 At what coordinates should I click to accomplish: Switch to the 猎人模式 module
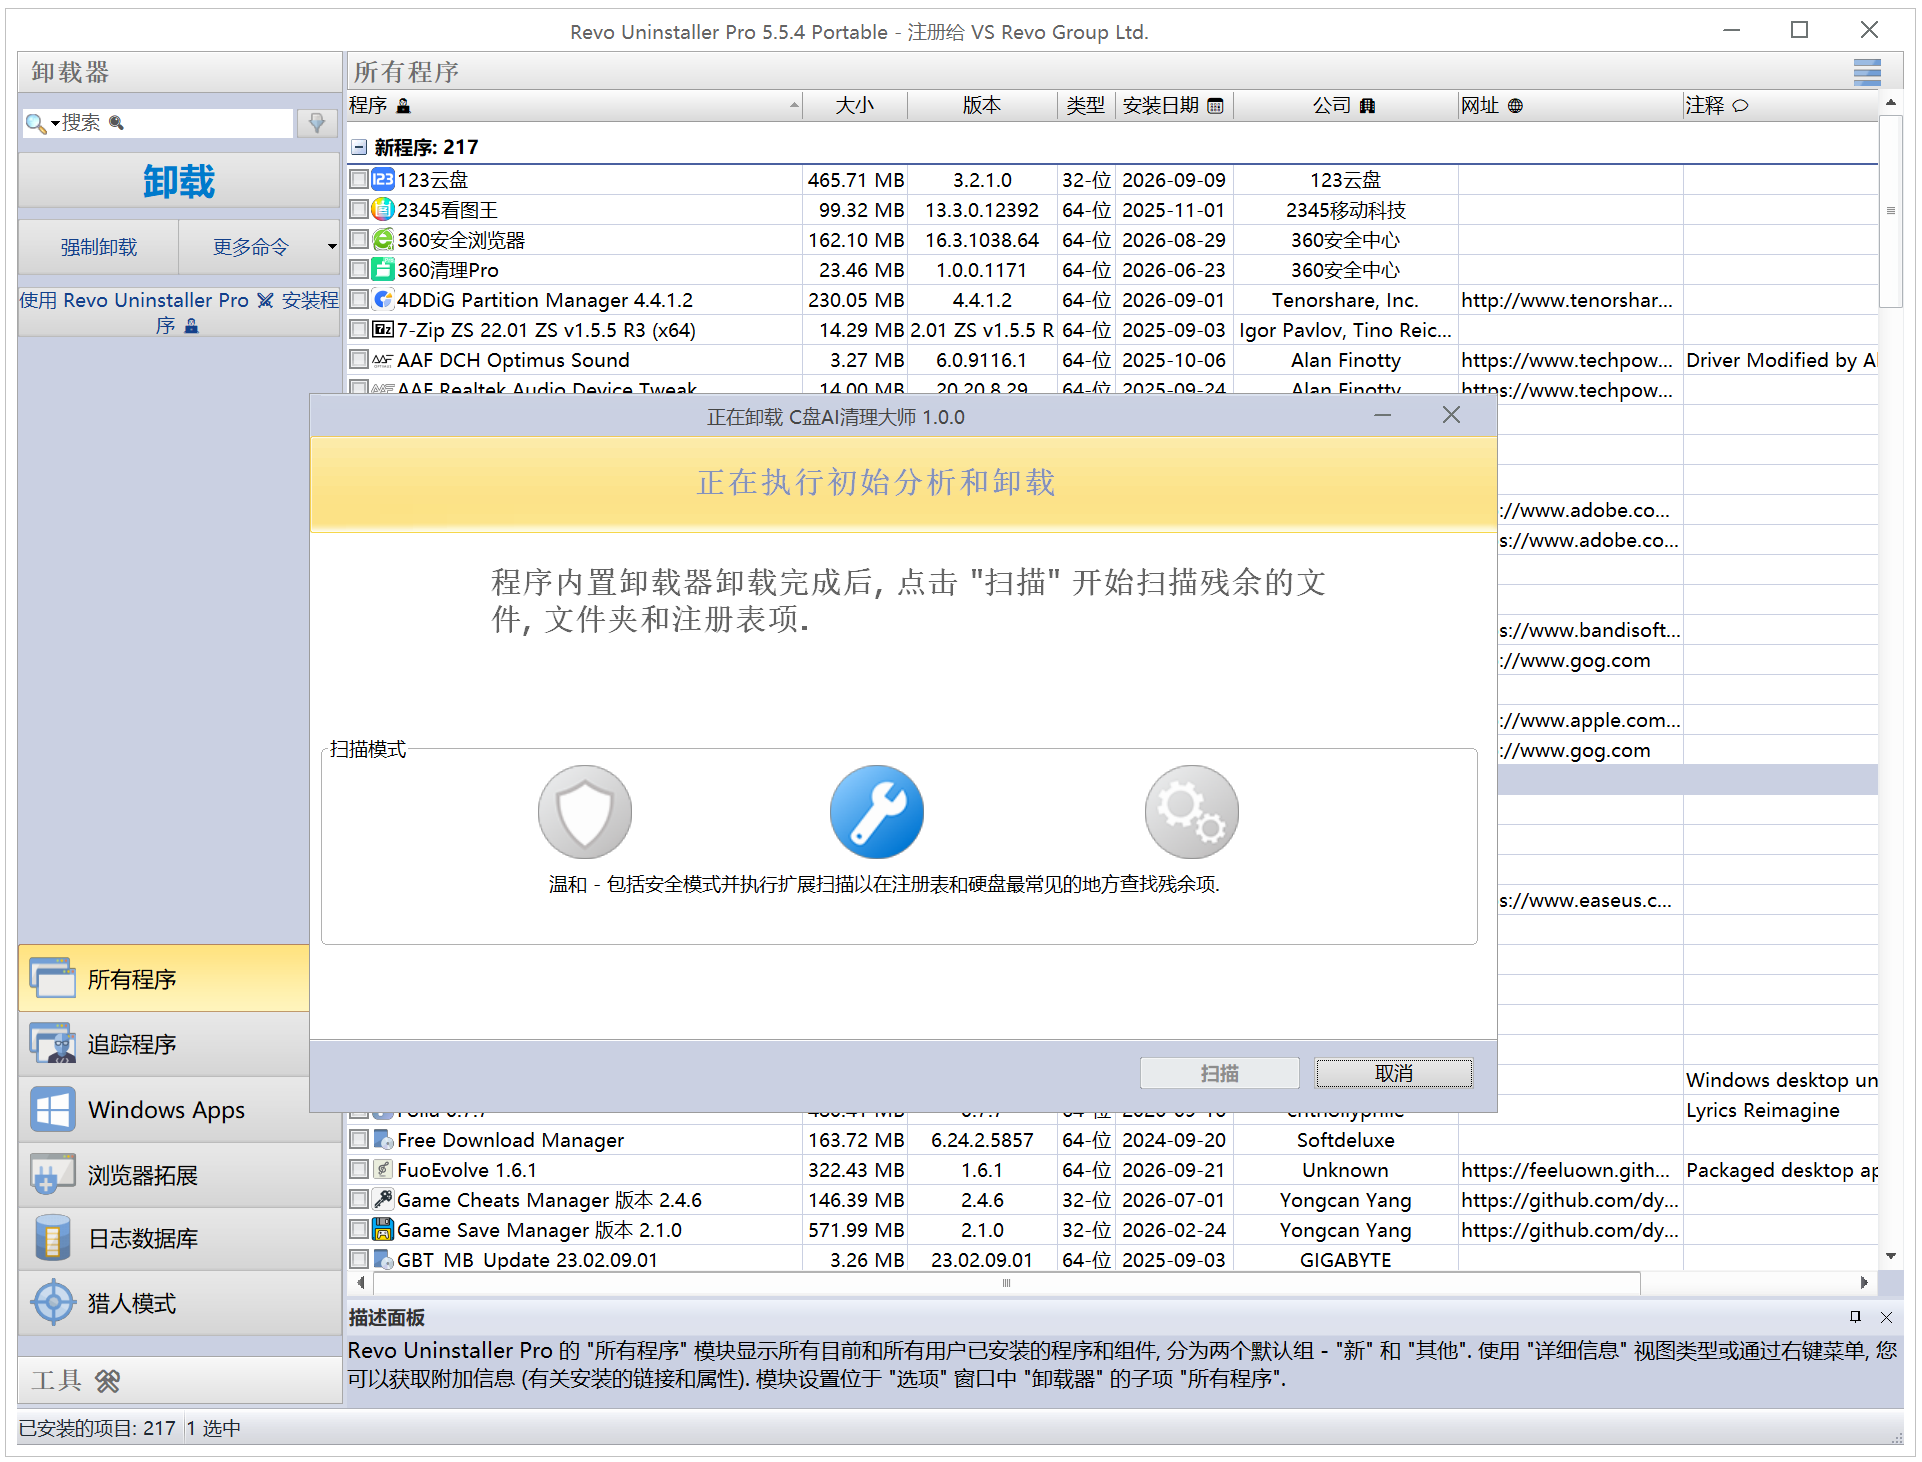(x=180, y=1303)
